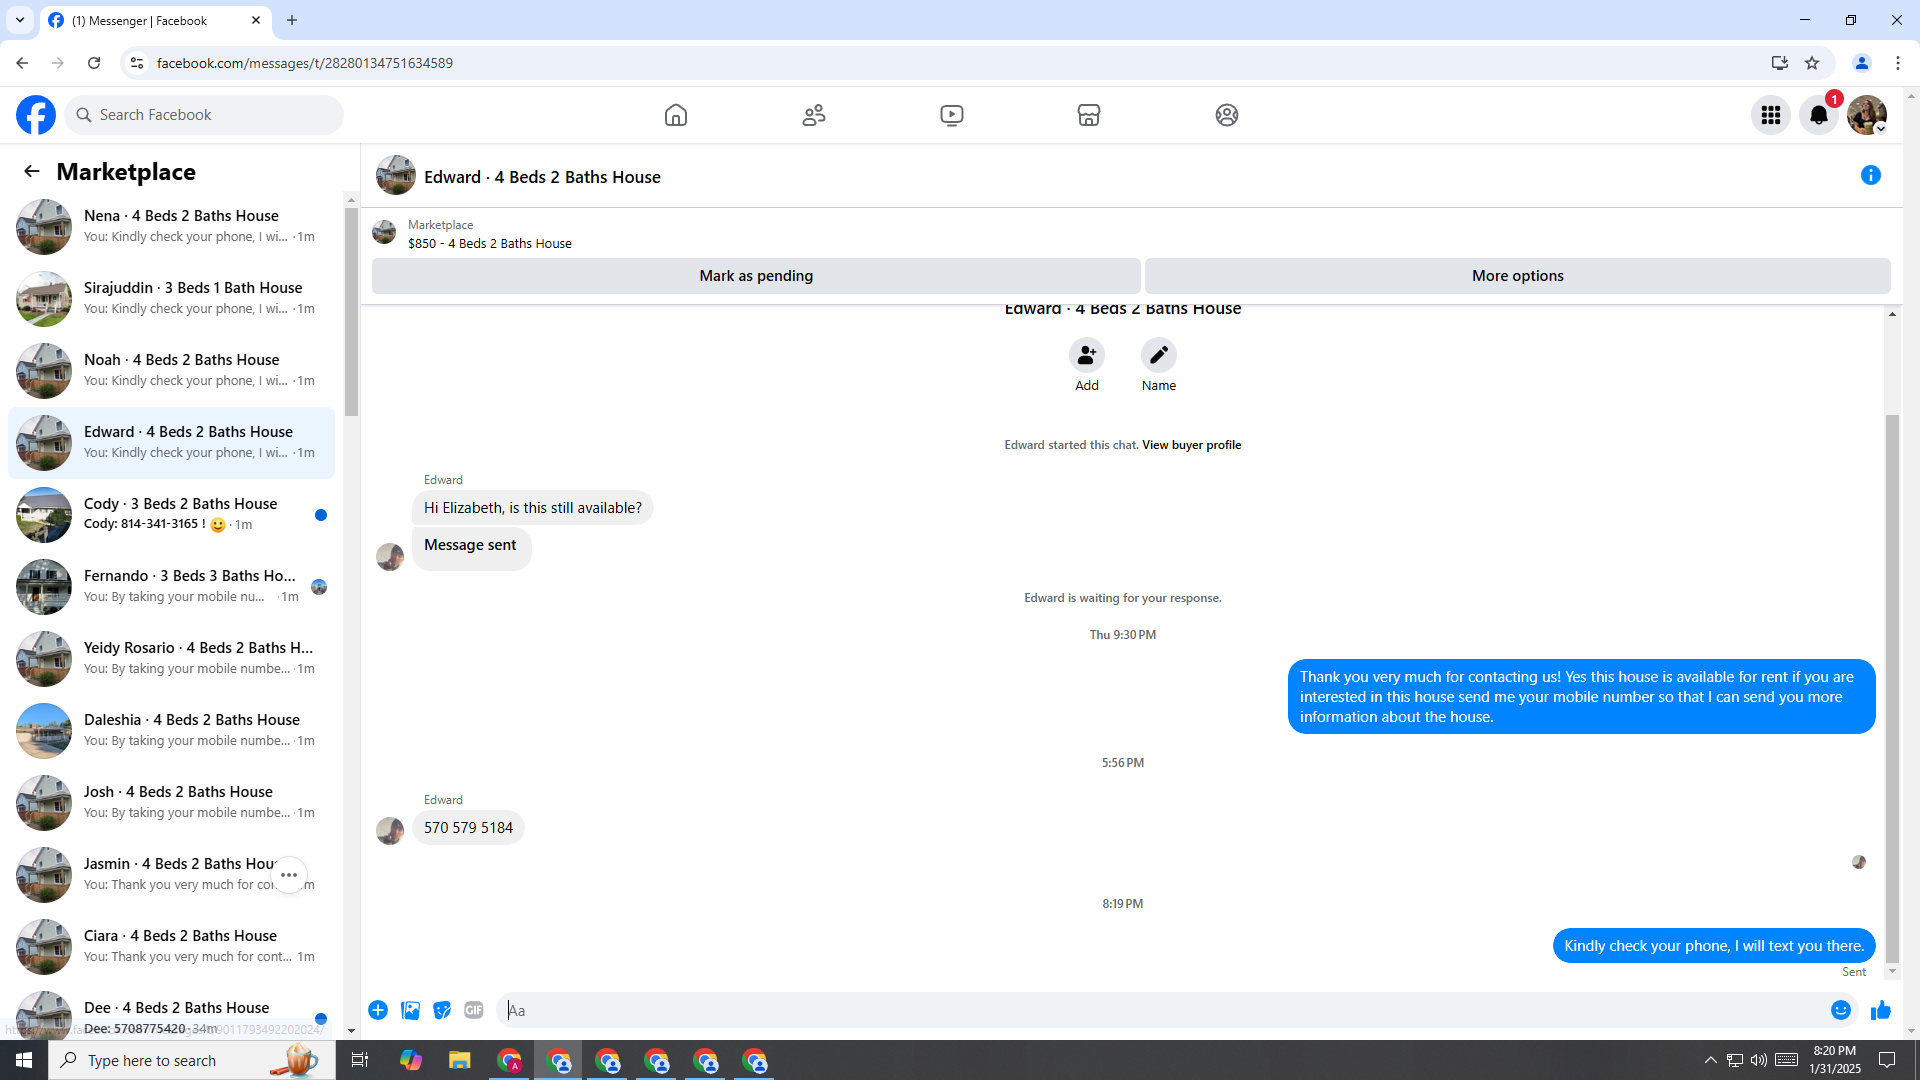This screenshot has height=1080, width=1920.
Task: Open Yeidy Rosario conversation
Action: click(x=172, y=659)
